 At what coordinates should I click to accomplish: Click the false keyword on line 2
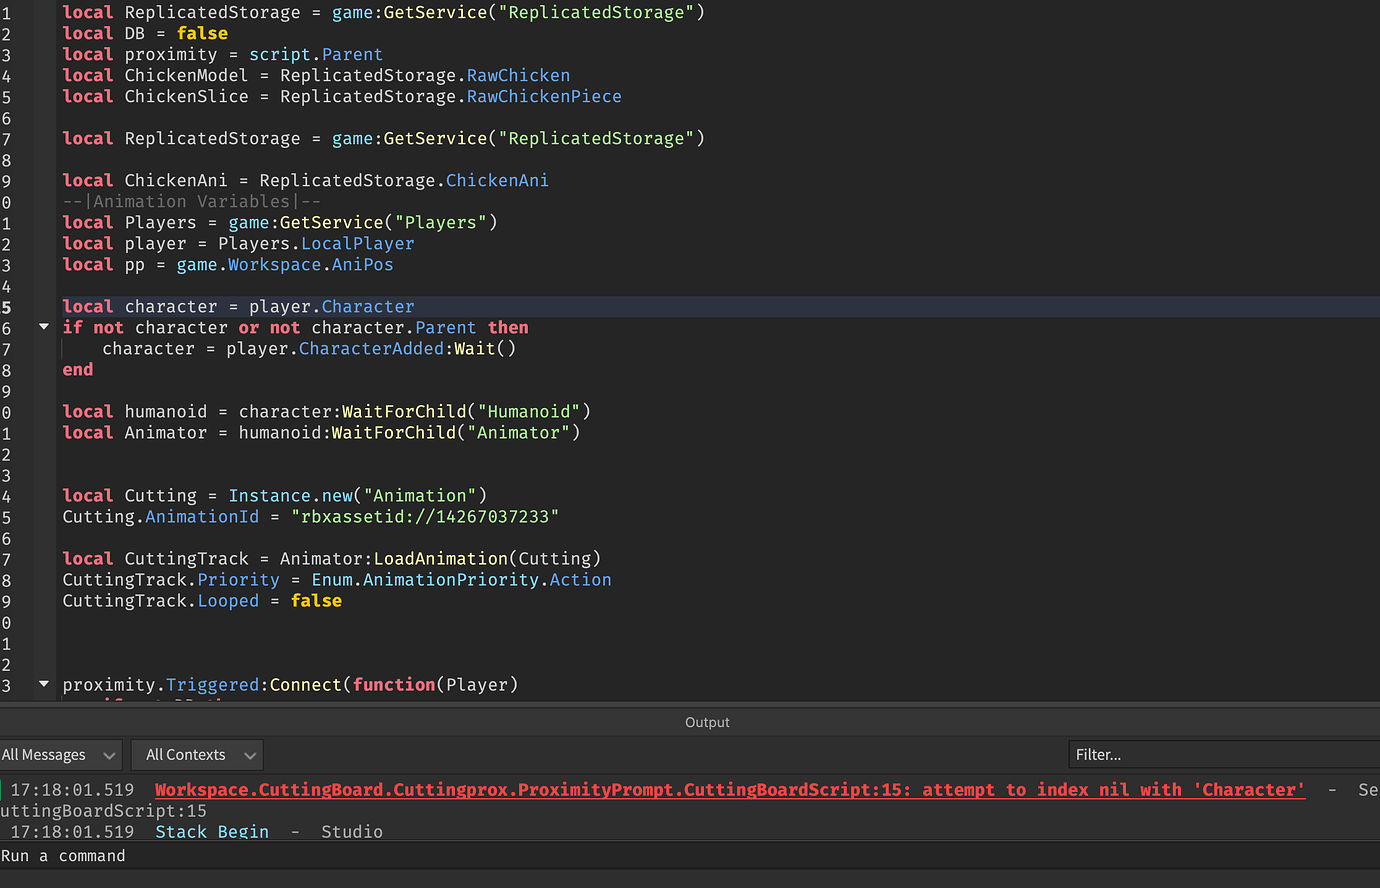click(202, 32)
